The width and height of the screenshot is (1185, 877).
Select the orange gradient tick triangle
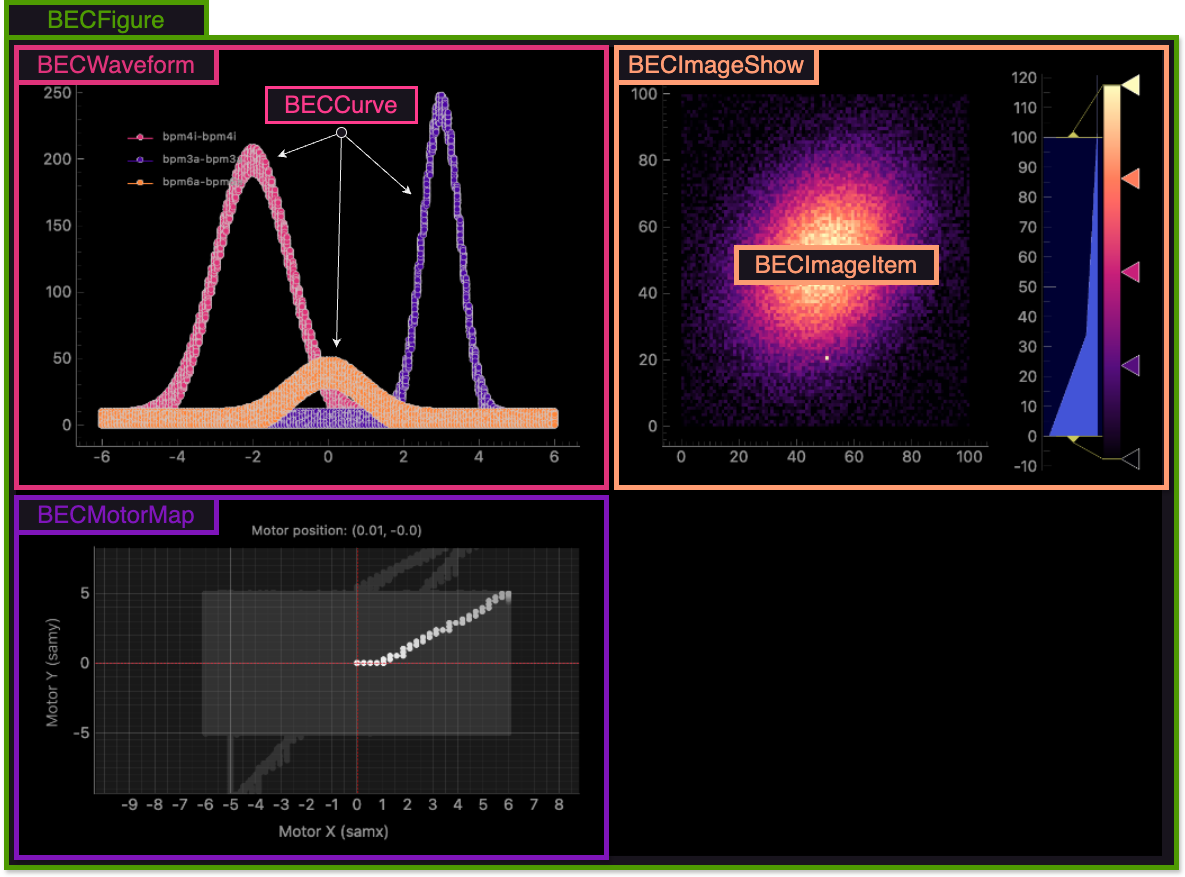point(1131,179)
